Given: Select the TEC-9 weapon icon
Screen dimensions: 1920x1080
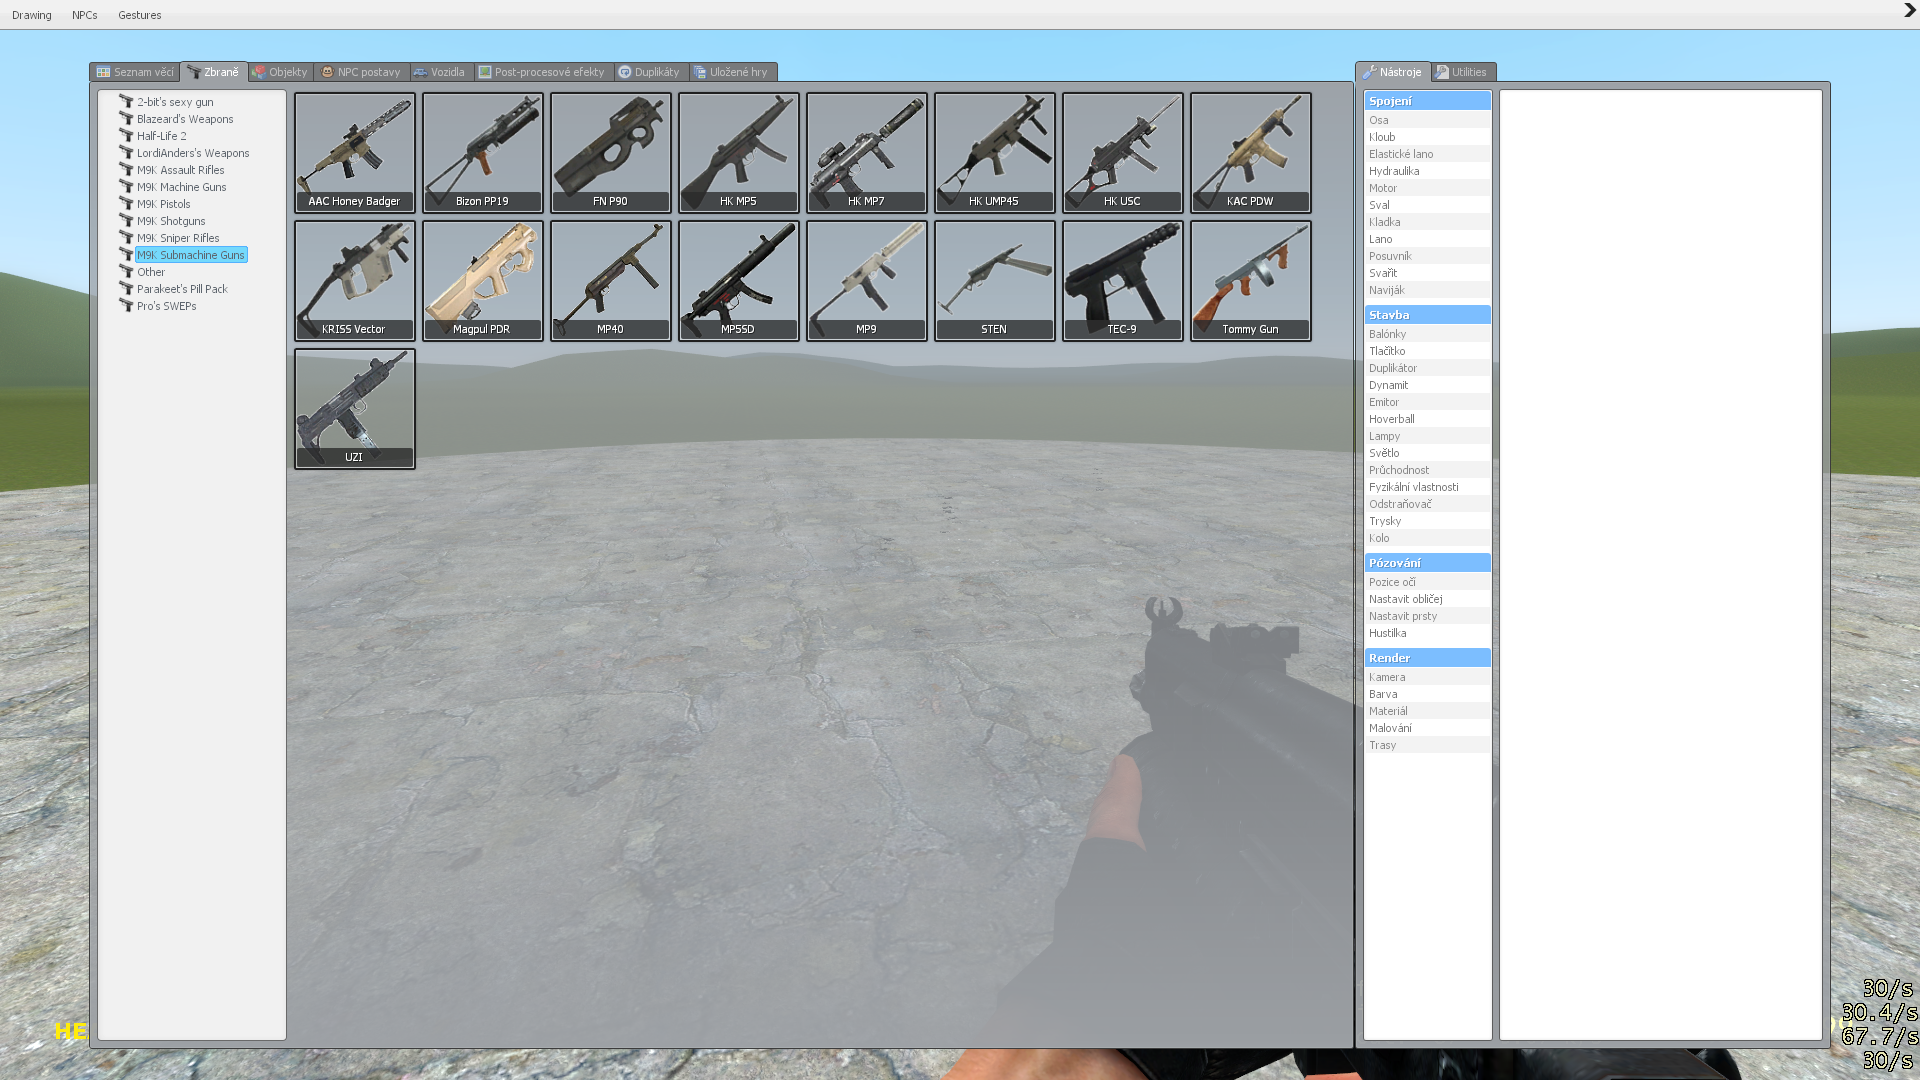Looking at the screenshot, I should [x=1123, y=280].
